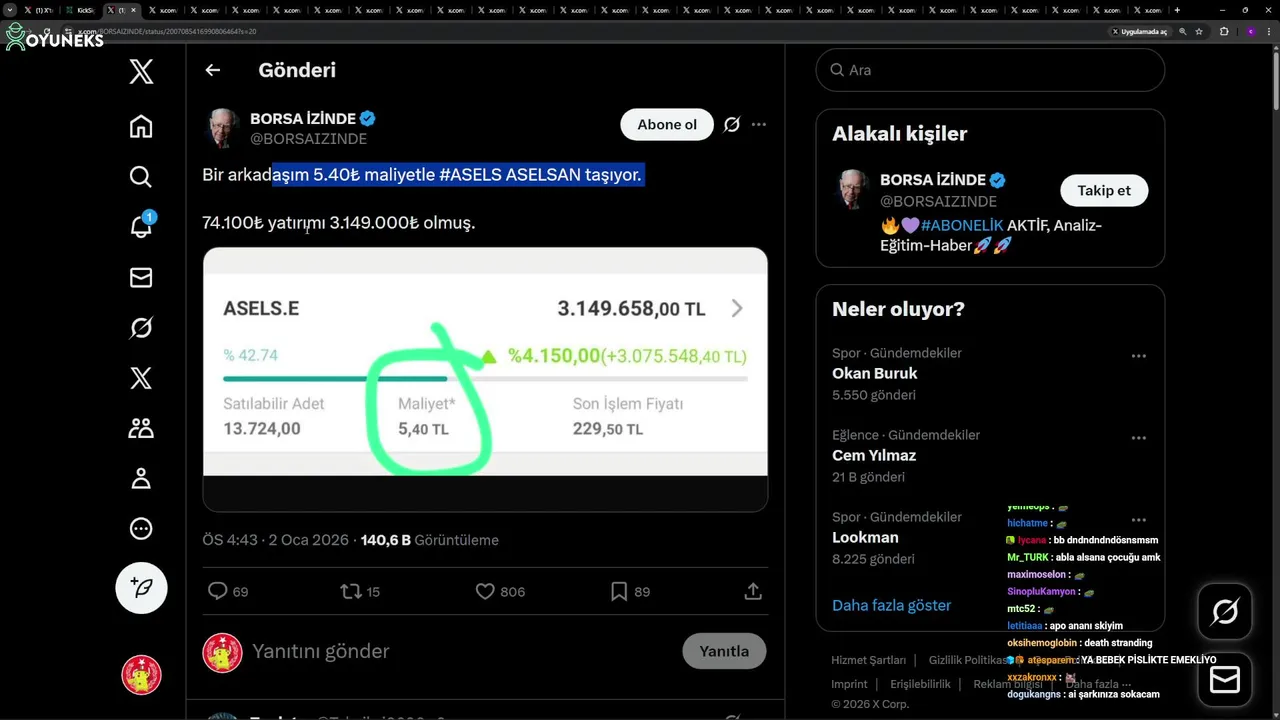The image size is (1280, 720).
Task: Click the #ASELS hashtag in the post
Action: [x=470, y=174]
